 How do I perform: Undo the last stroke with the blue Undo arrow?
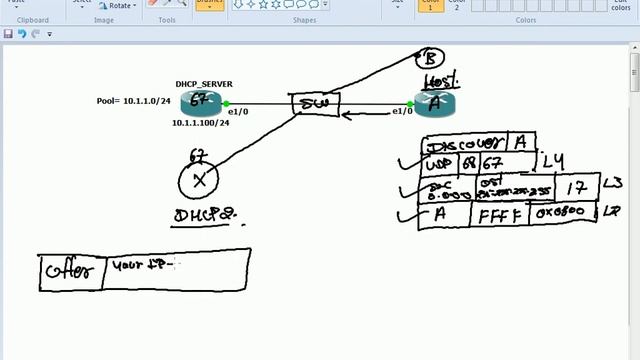(22, 34)
